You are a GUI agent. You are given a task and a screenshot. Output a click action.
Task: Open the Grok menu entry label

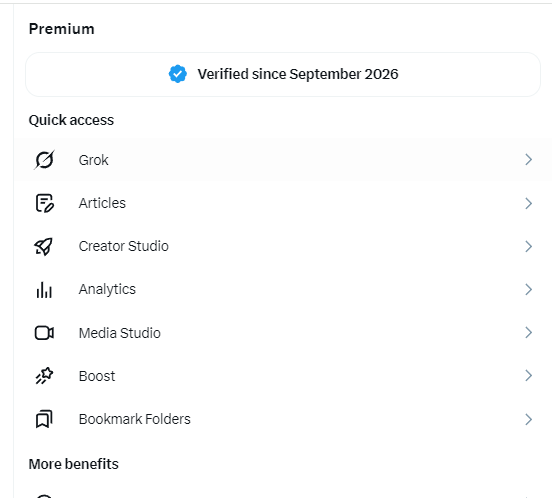click(94, 160)
